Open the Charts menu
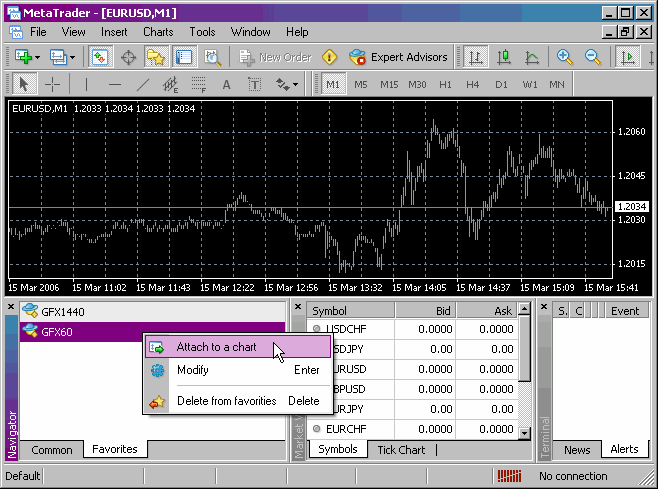 pos(158,32)
